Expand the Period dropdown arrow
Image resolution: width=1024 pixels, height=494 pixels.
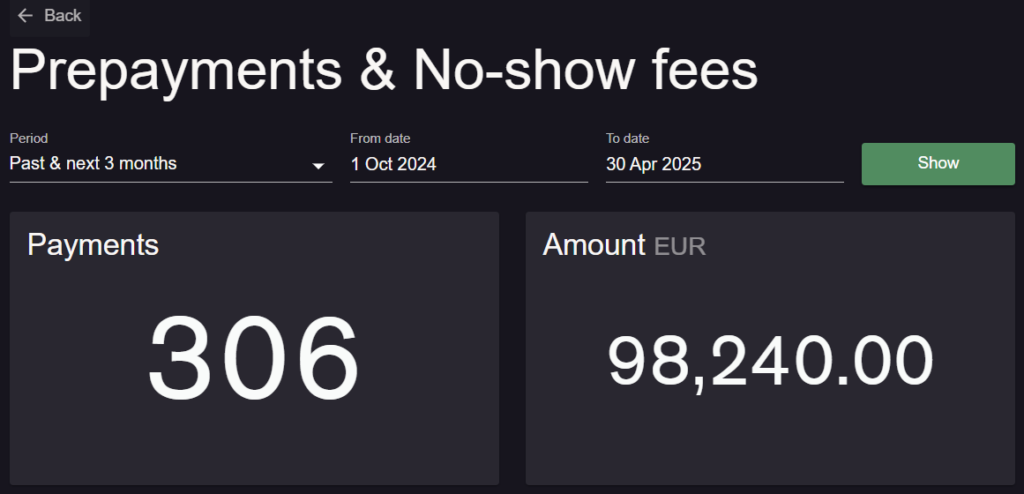tap(318, 165)
